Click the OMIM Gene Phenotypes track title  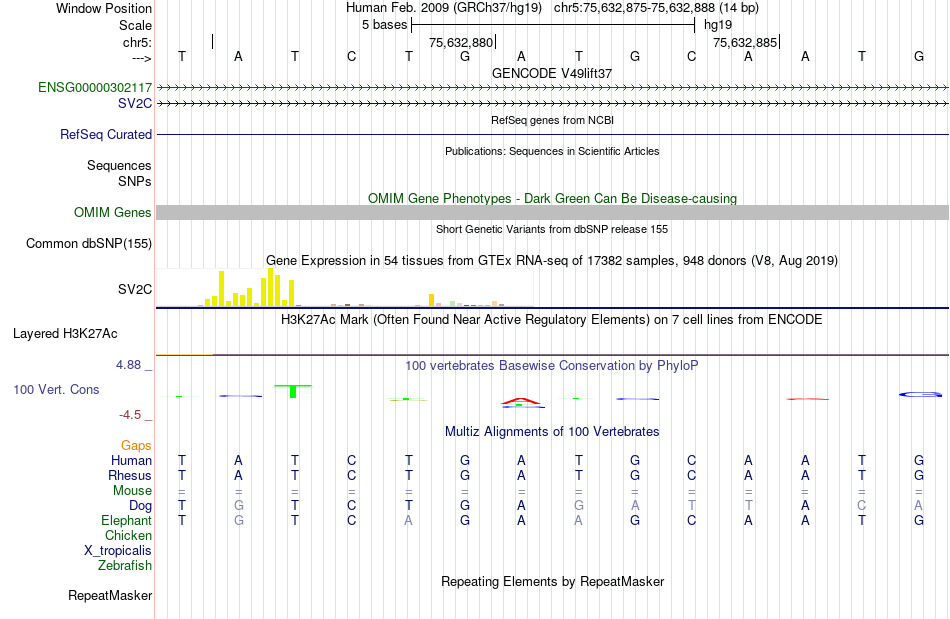552,199
